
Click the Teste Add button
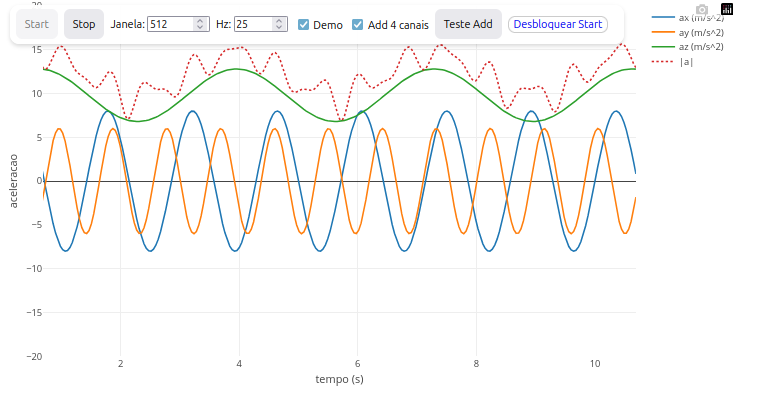[x=468, y=24]
